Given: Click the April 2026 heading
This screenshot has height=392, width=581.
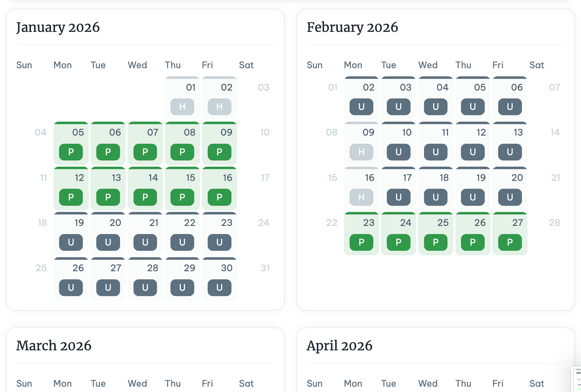Looking at the screenshot, I should [x=339, y=346].
